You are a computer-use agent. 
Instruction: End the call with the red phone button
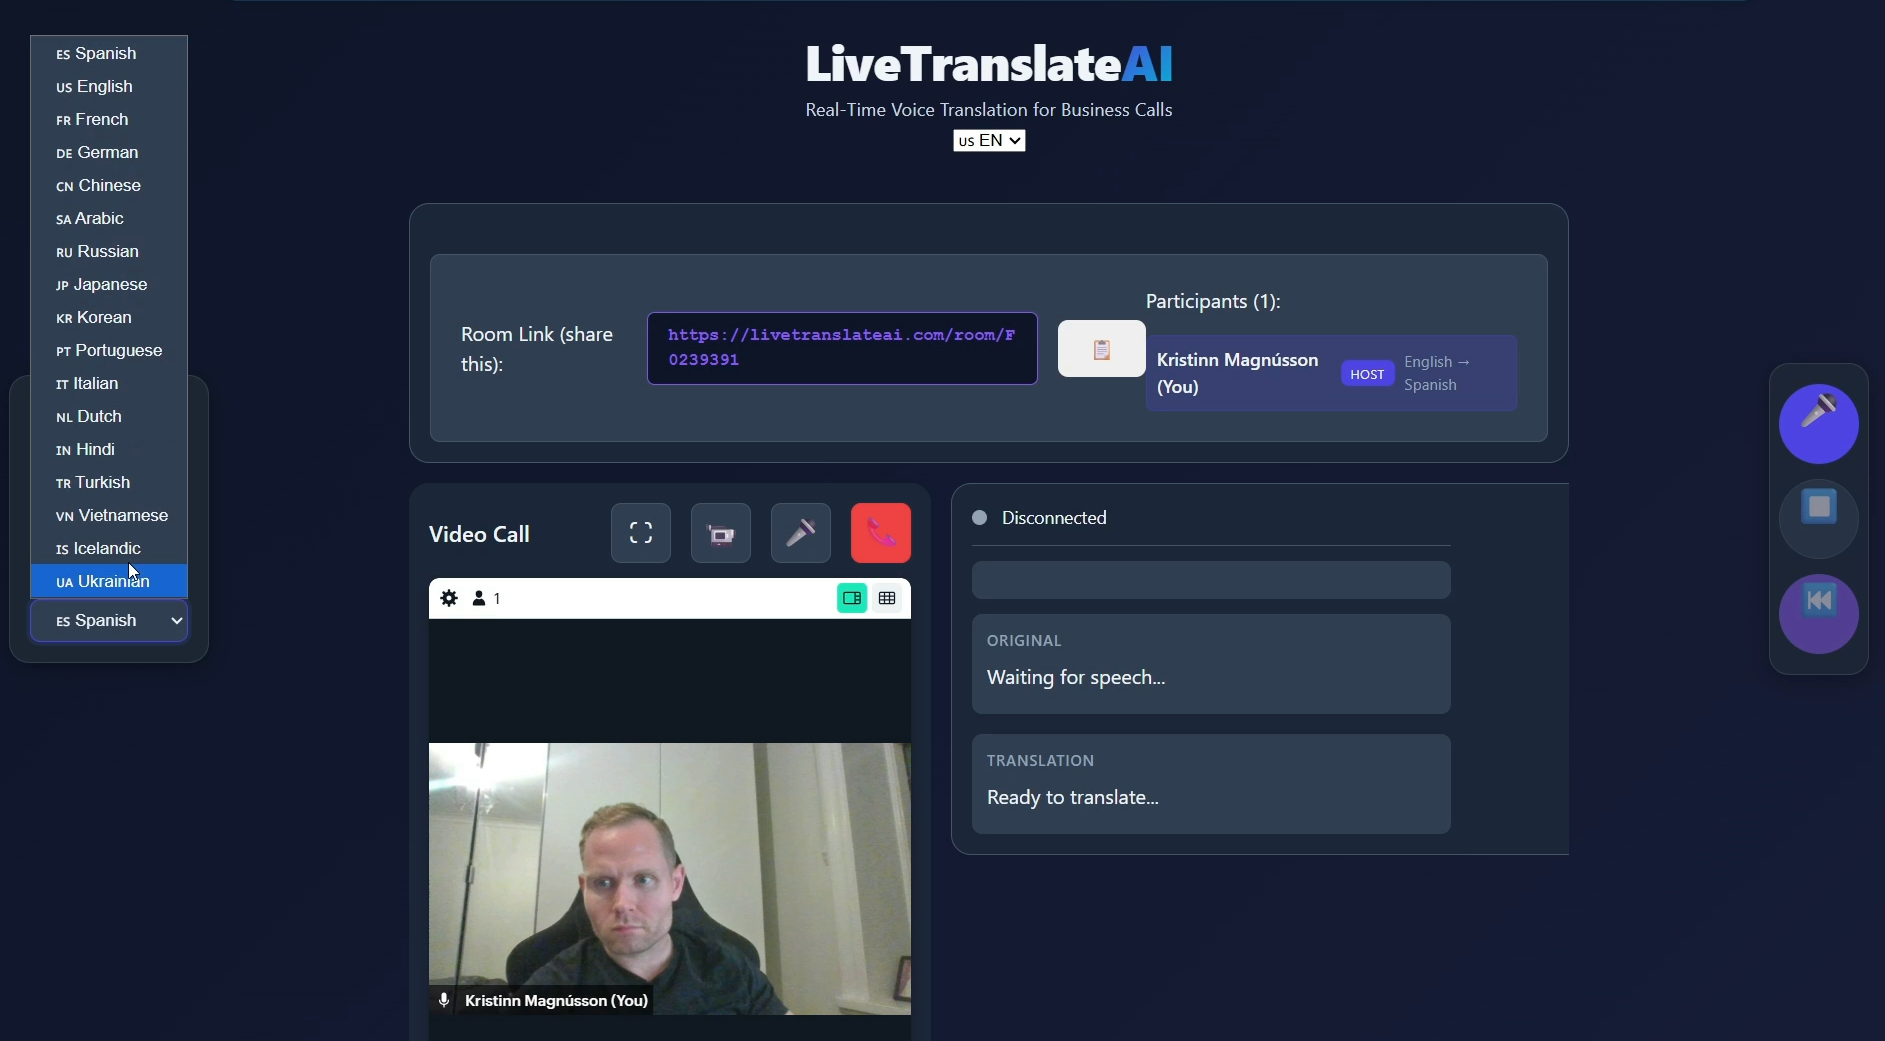879,533
